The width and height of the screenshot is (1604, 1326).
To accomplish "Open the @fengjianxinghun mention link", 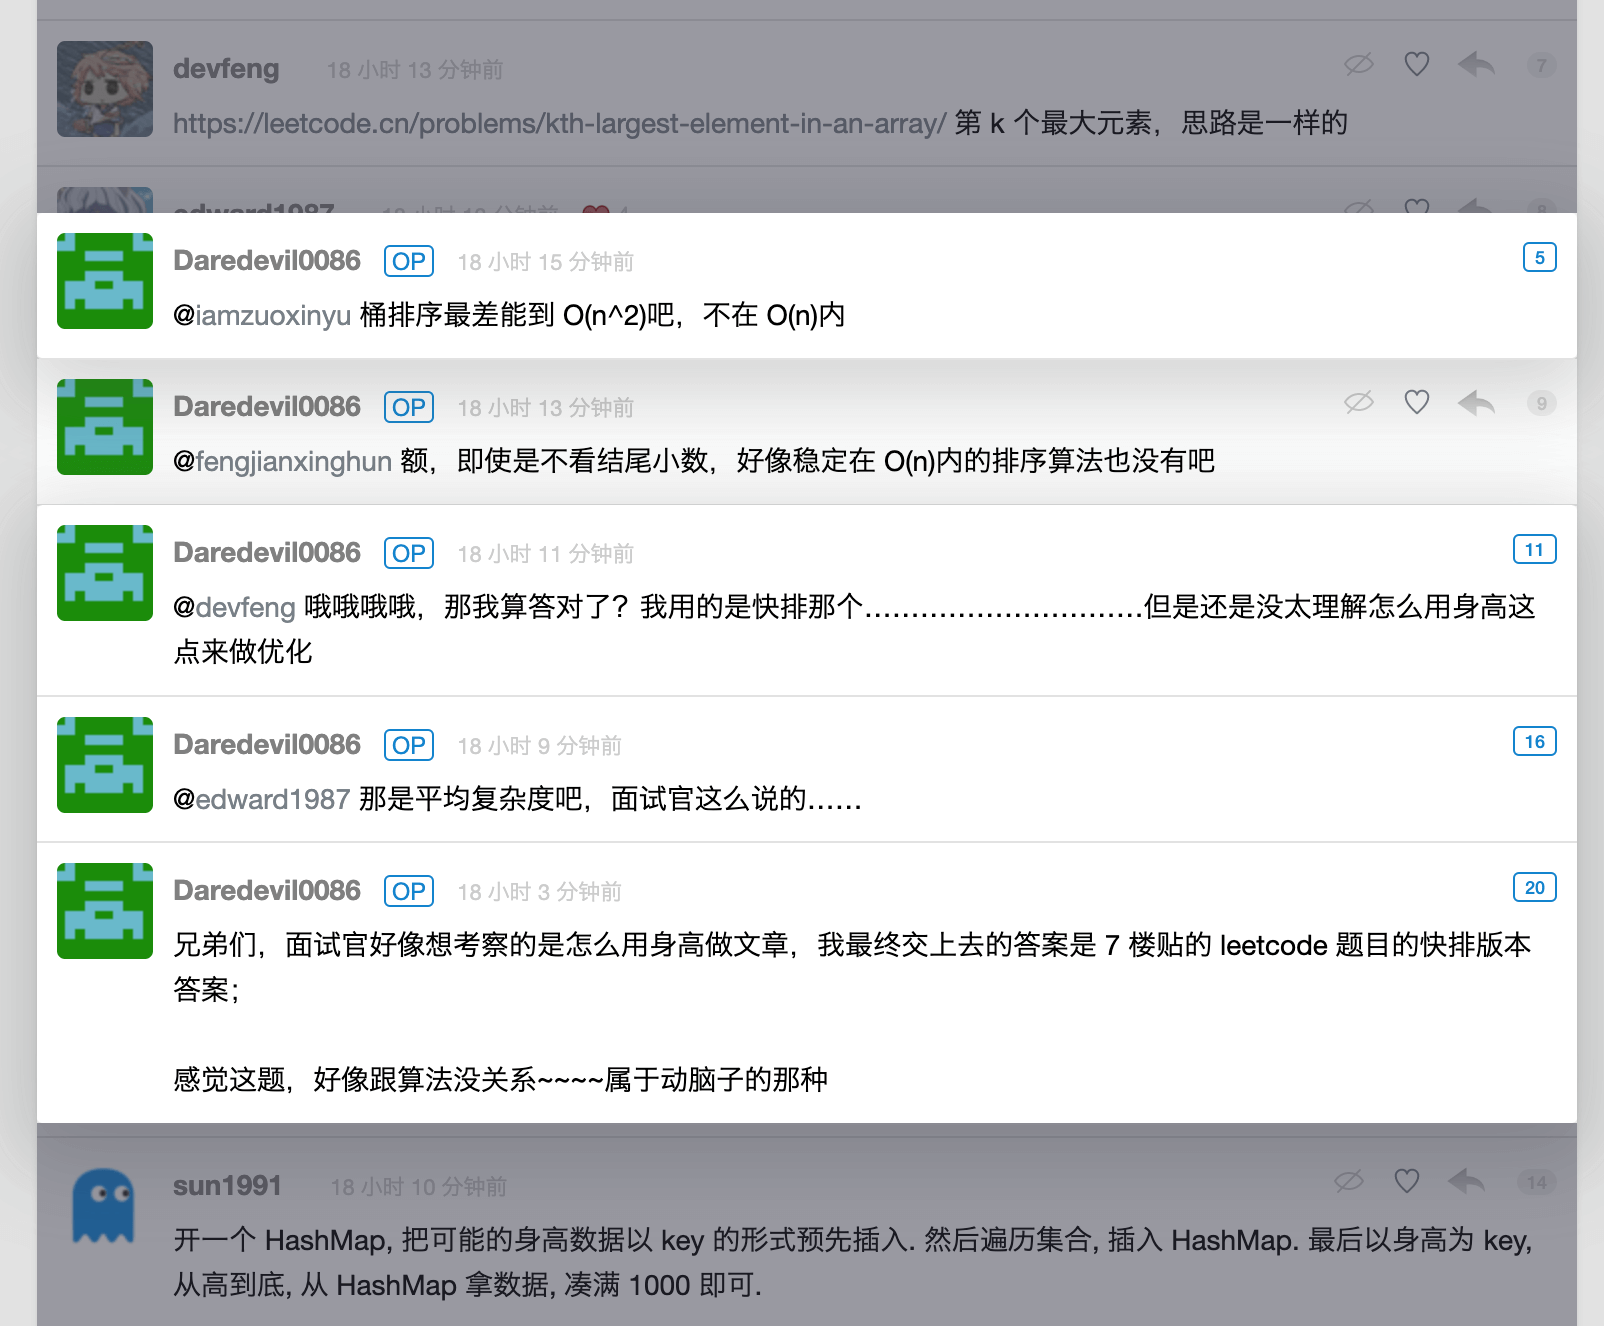I will click(282, 461).
